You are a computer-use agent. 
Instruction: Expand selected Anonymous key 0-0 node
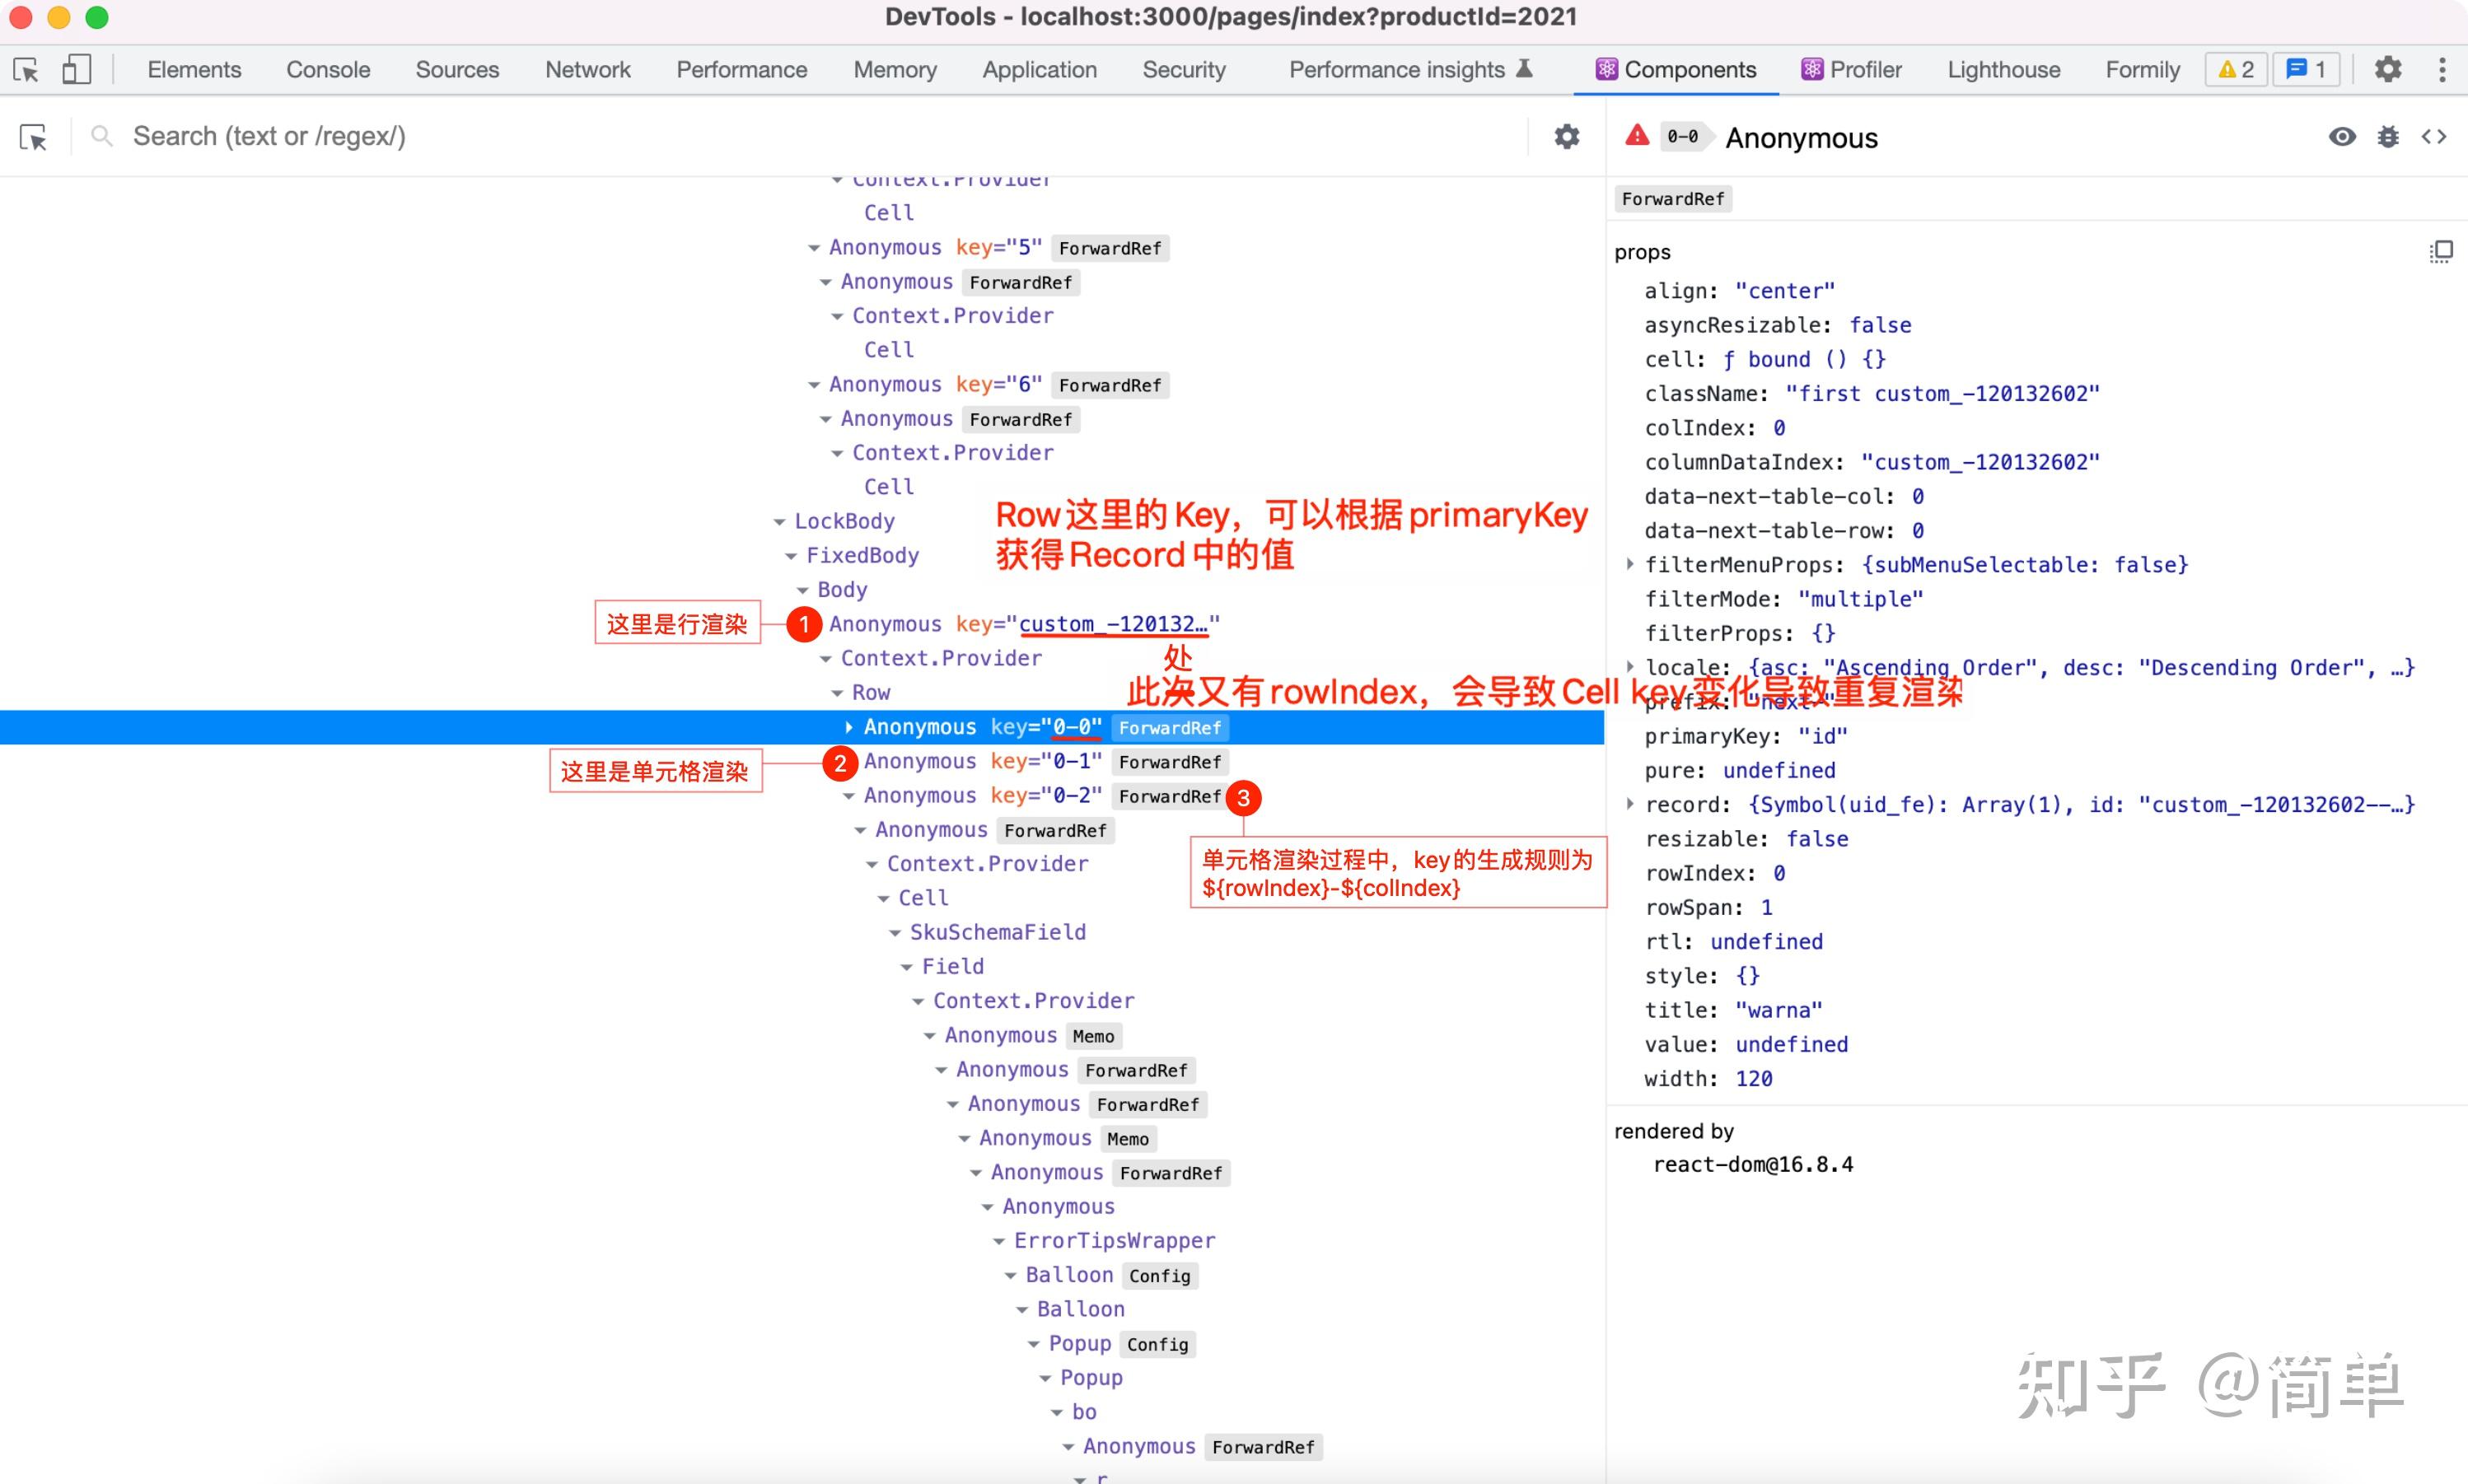[x=849, y=727]
